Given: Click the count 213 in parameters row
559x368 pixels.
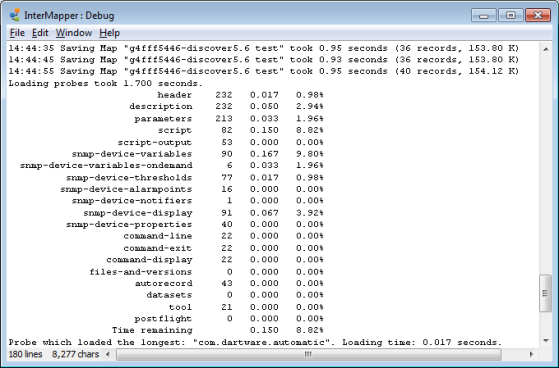Looking at the screenshot, I should coord(224,118).
